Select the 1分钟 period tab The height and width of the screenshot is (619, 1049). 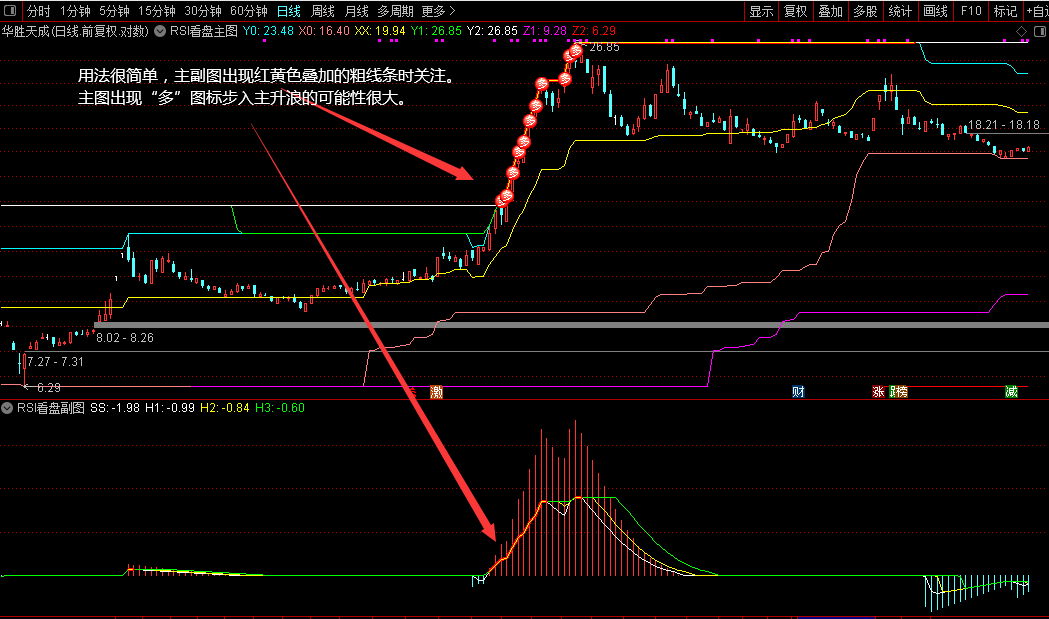tap(75, 11)
